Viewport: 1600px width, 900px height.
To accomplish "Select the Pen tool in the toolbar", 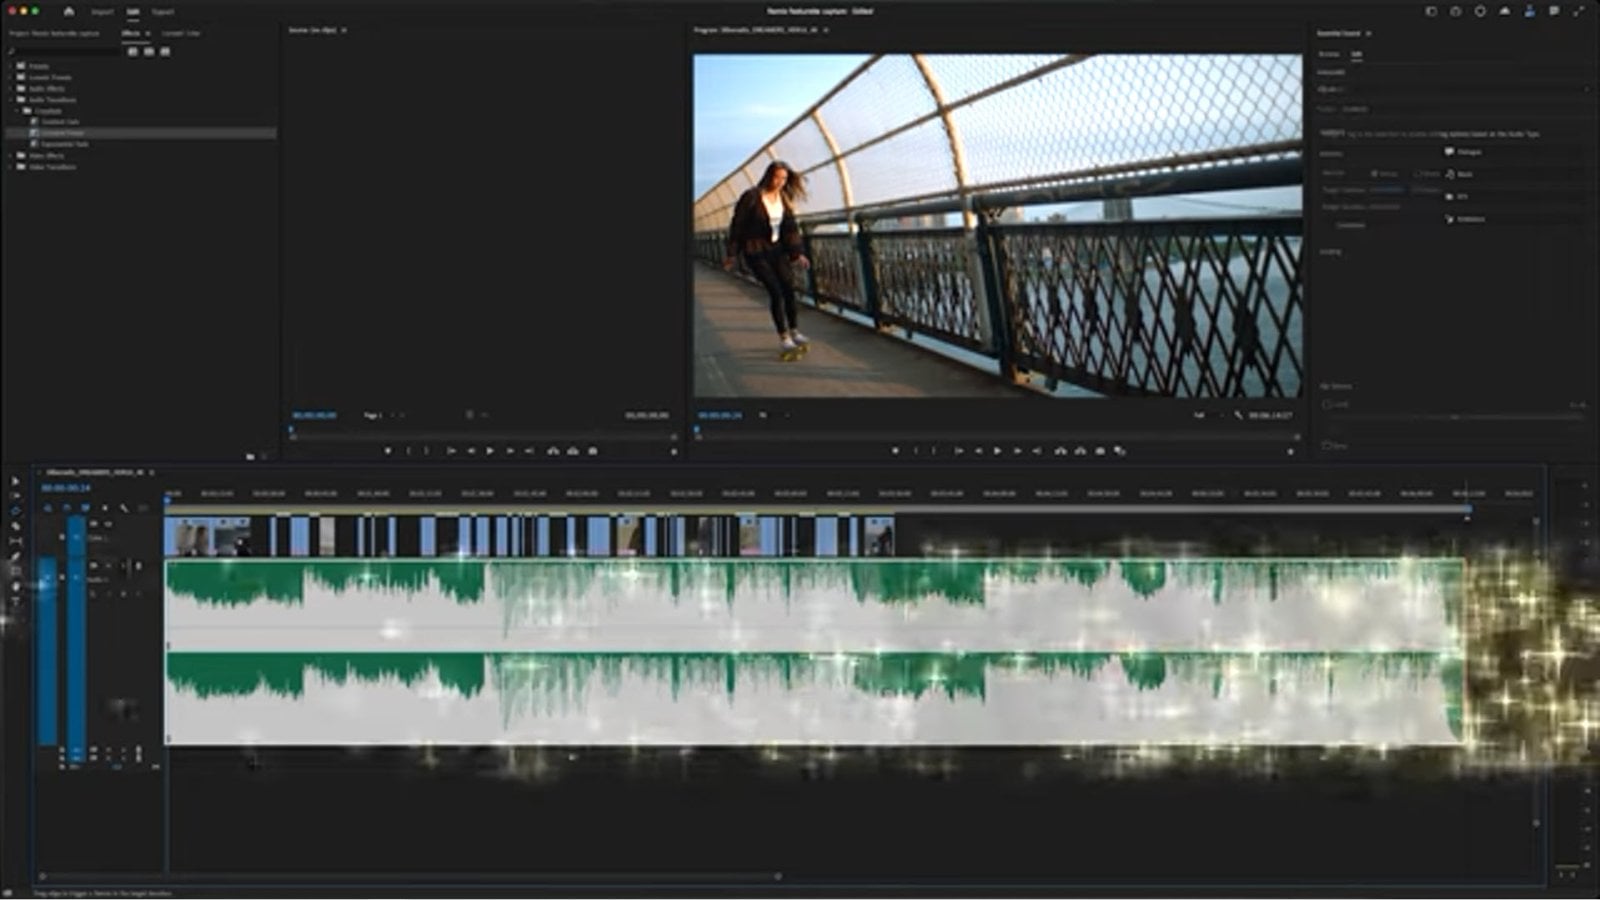I will pos(15,557).
